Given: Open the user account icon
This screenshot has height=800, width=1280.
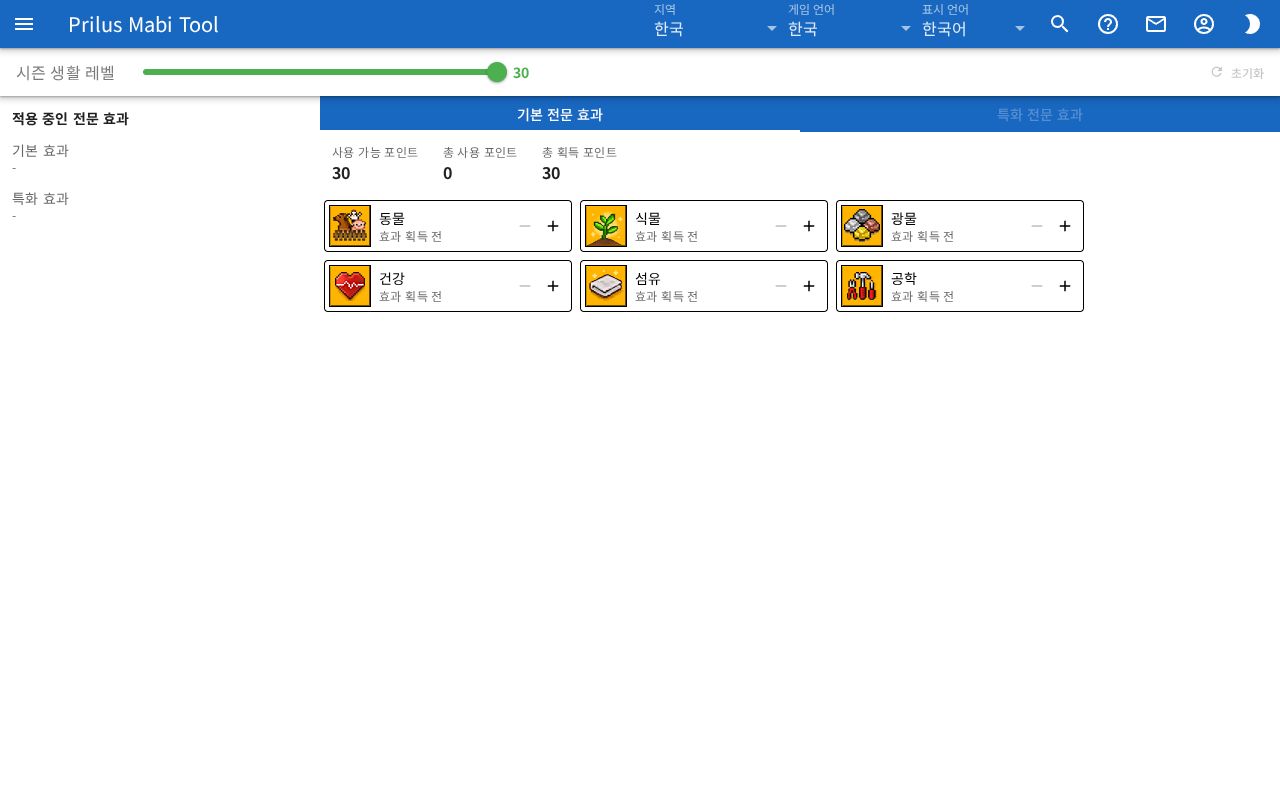Looking at the screenshot, I should click(x=1204, y=24).
